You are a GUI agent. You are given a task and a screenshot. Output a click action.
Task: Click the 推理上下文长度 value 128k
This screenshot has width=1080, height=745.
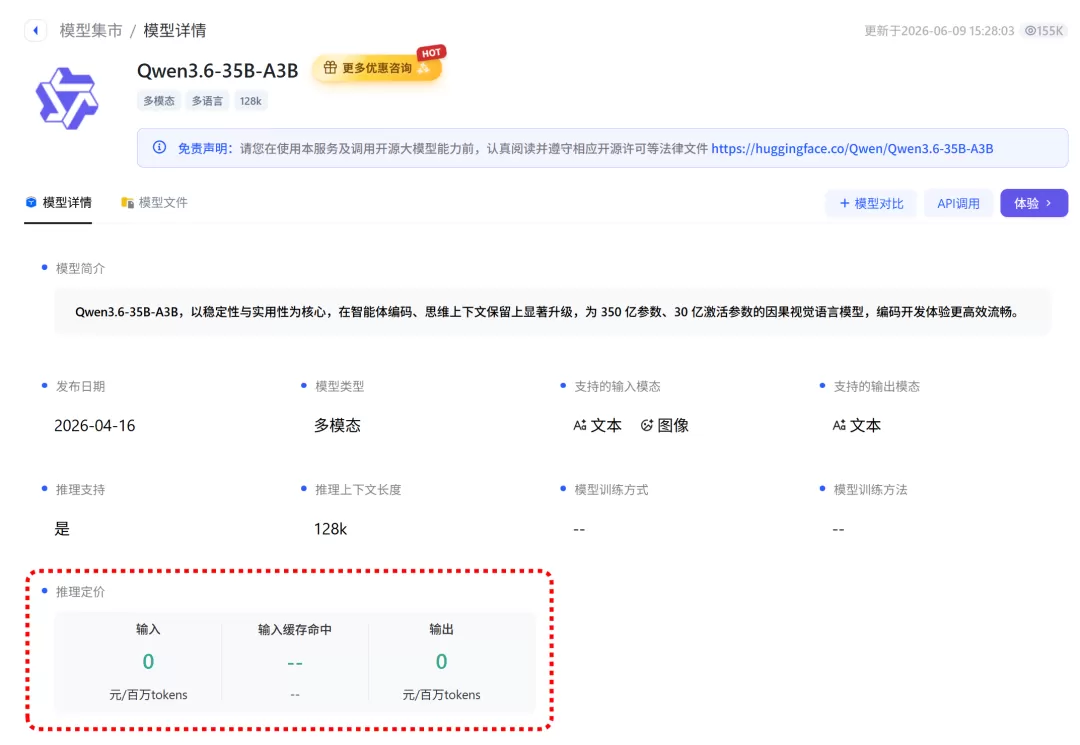click(331, 529)
